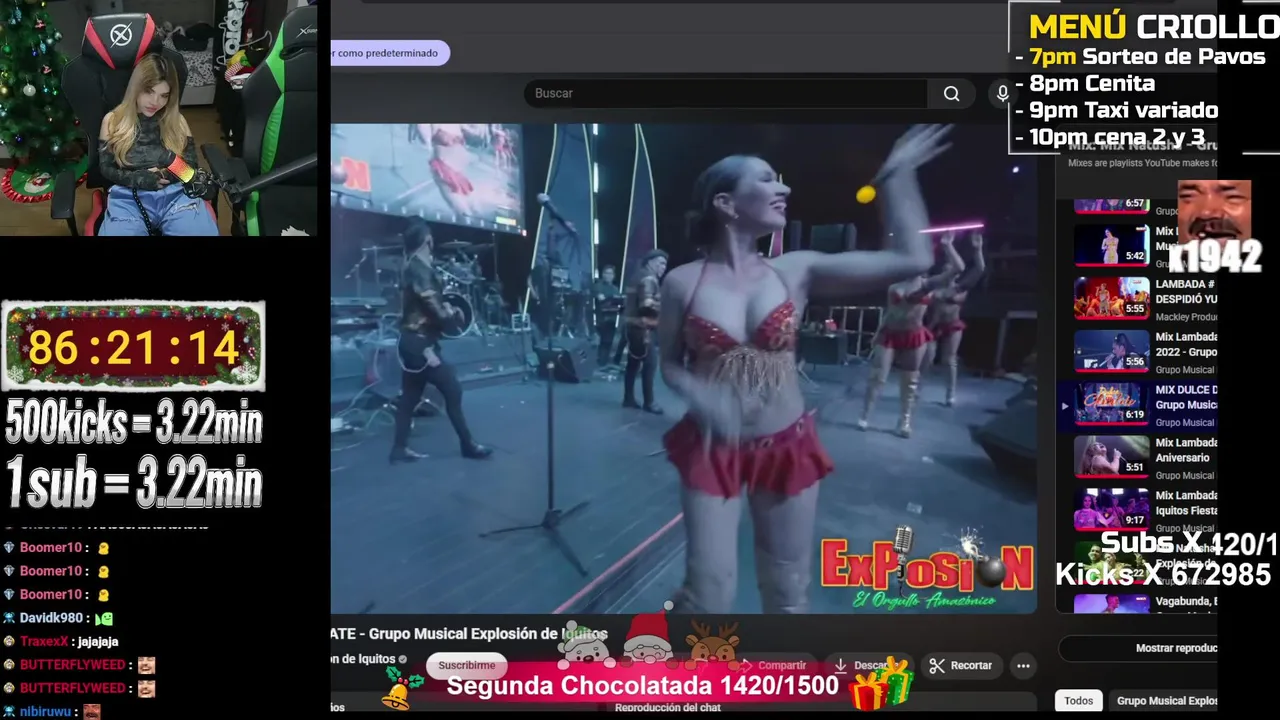Click the YouTube search magnifier button
This screenshot has height=720, width=1280.
tap(951, 93)
